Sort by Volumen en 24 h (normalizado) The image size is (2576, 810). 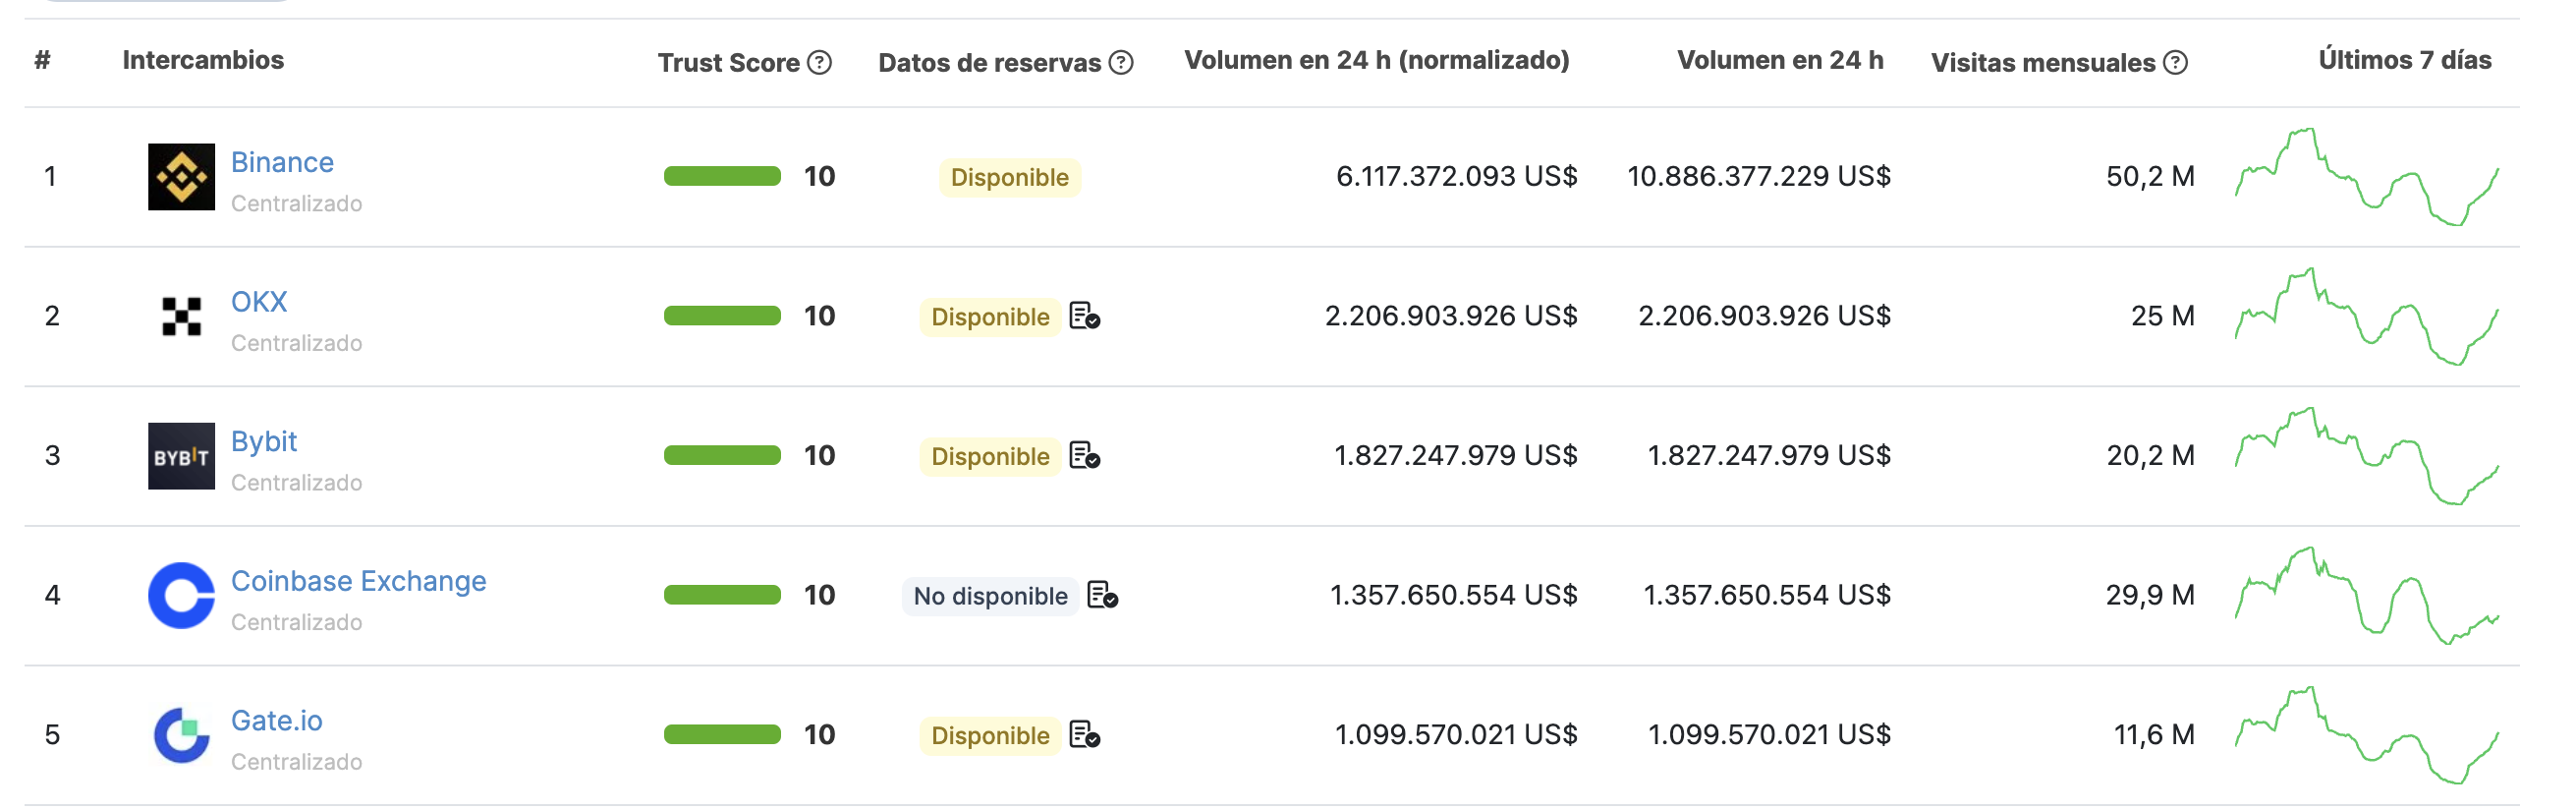pos(1376,60)
